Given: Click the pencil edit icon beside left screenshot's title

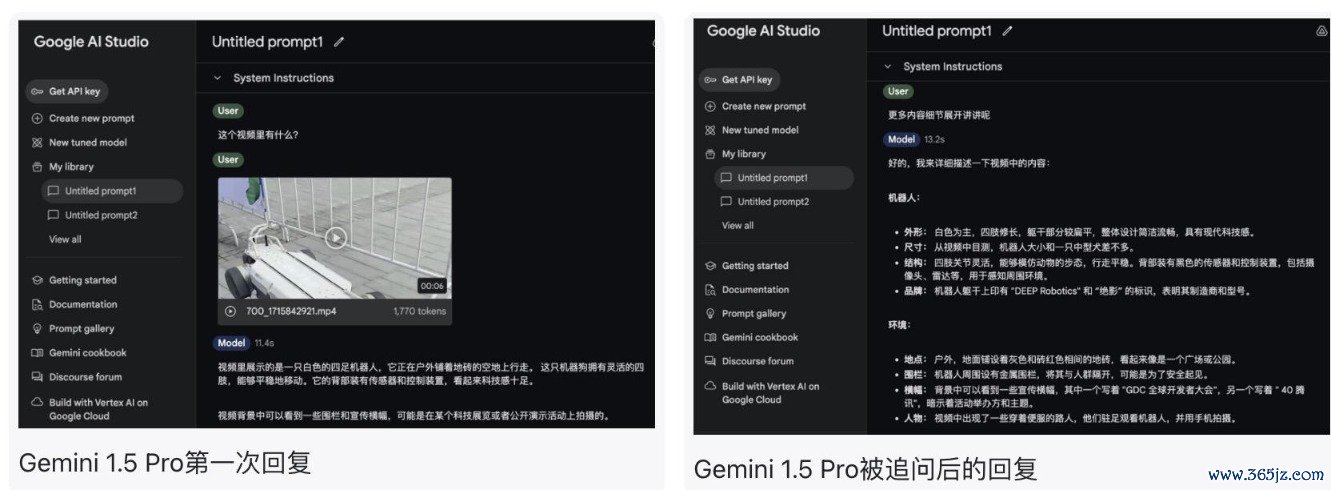Looking at the screenshot, I should coord(339,42).
